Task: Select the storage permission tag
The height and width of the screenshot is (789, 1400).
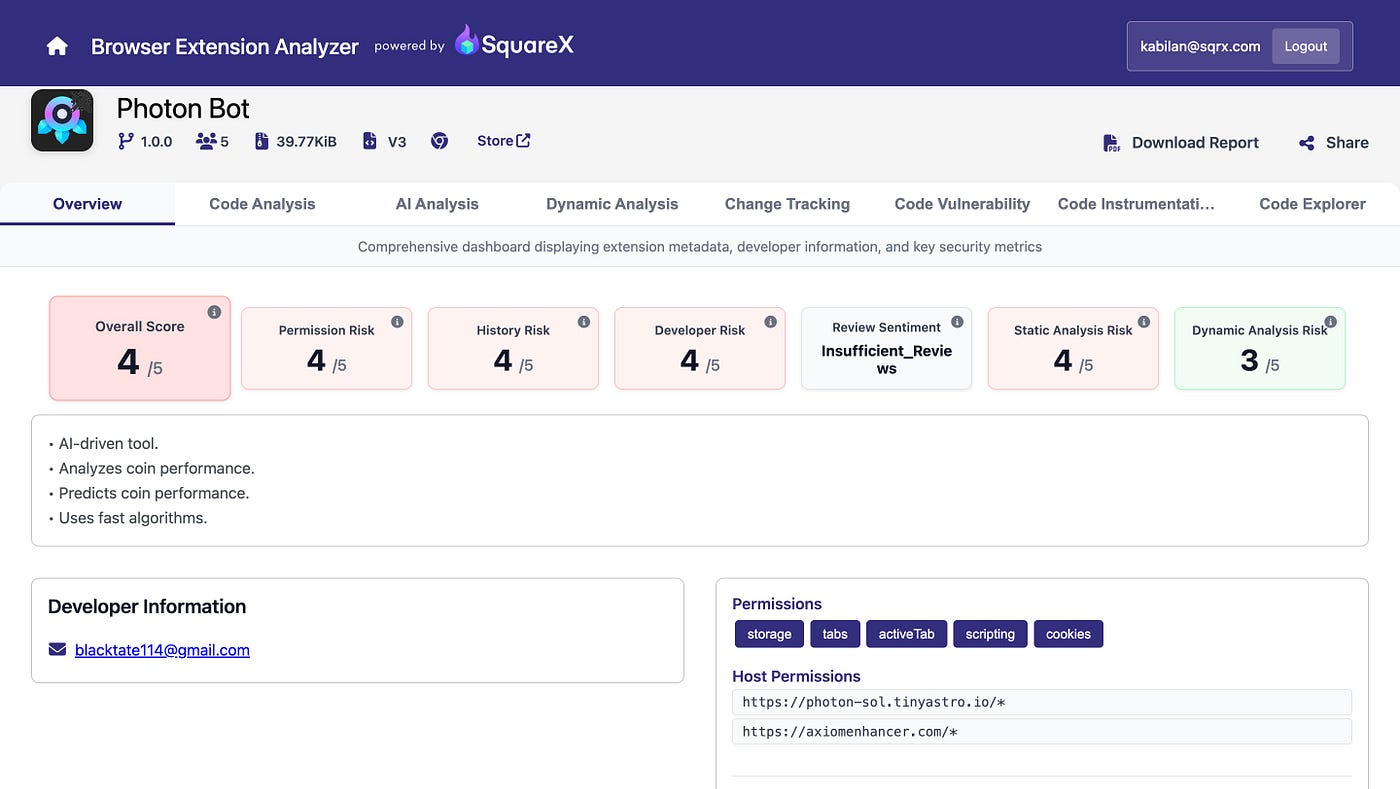Action: click(x=769, y=634)
